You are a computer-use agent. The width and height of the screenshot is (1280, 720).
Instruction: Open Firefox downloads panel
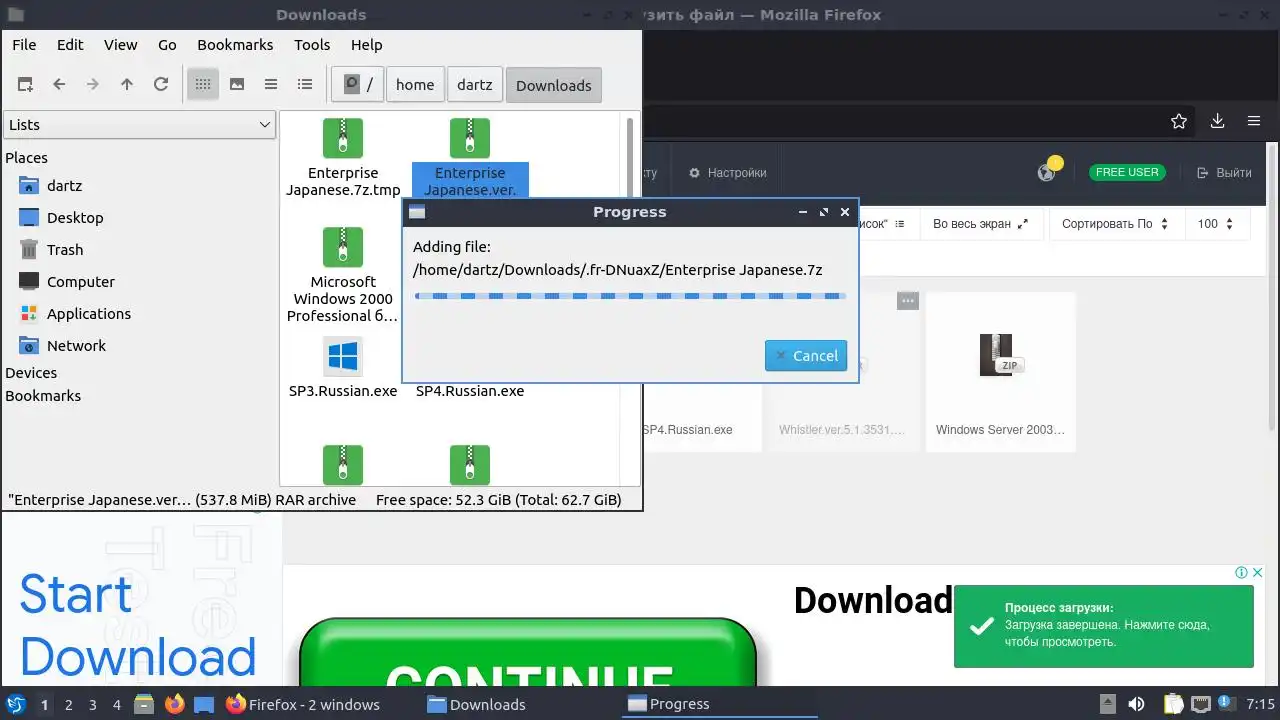click(1217, 121)
